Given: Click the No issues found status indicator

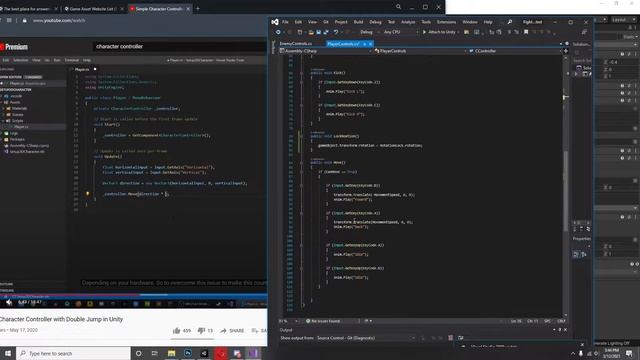Looking at the screenshot, I should coord(322,321).
